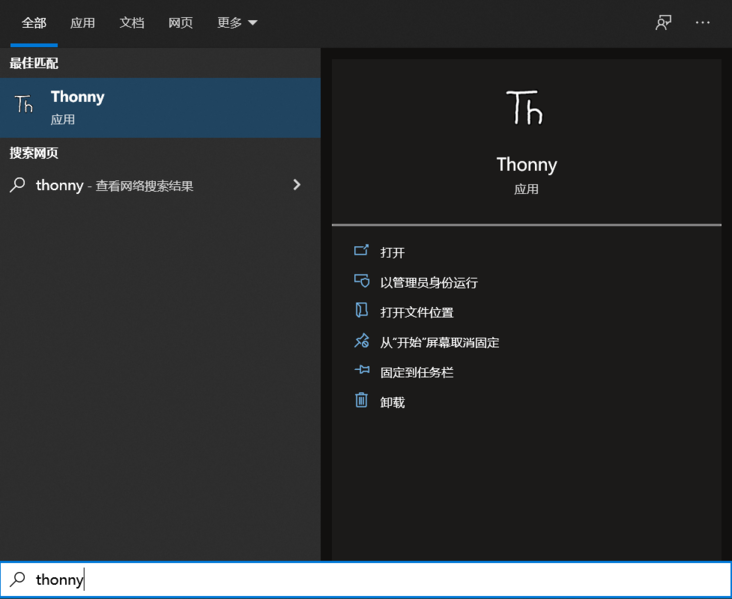This screenshot has height=599, width=732.
Task: Switch to the 应用 tab
Action: pos(83,22)
